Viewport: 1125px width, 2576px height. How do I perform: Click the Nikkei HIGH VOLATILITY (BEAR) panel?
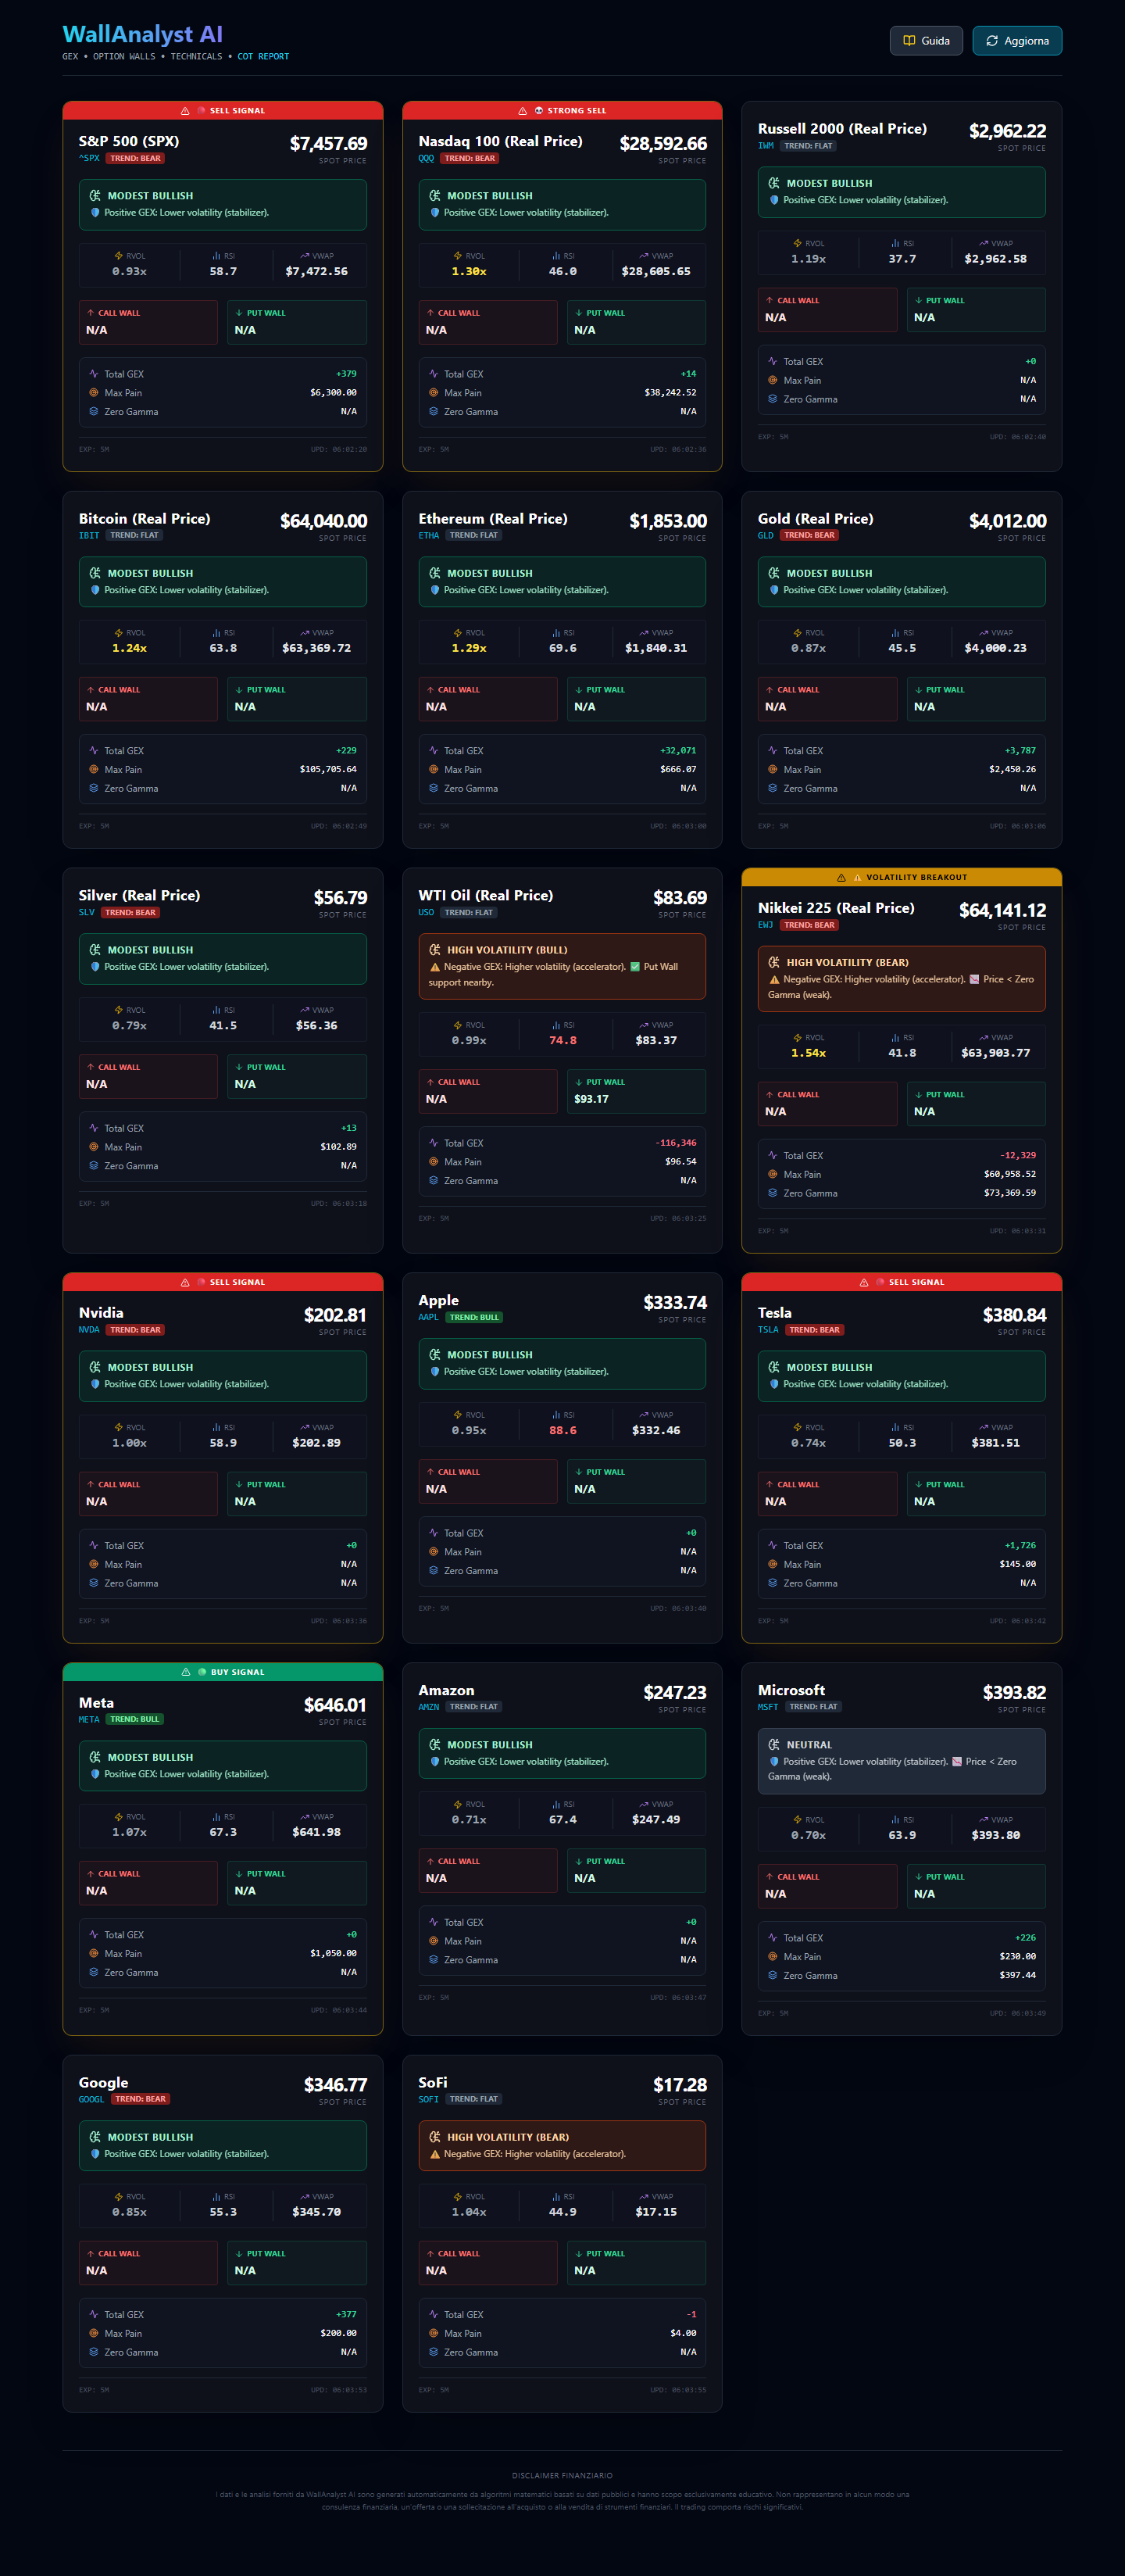click(x=902, y=979)
